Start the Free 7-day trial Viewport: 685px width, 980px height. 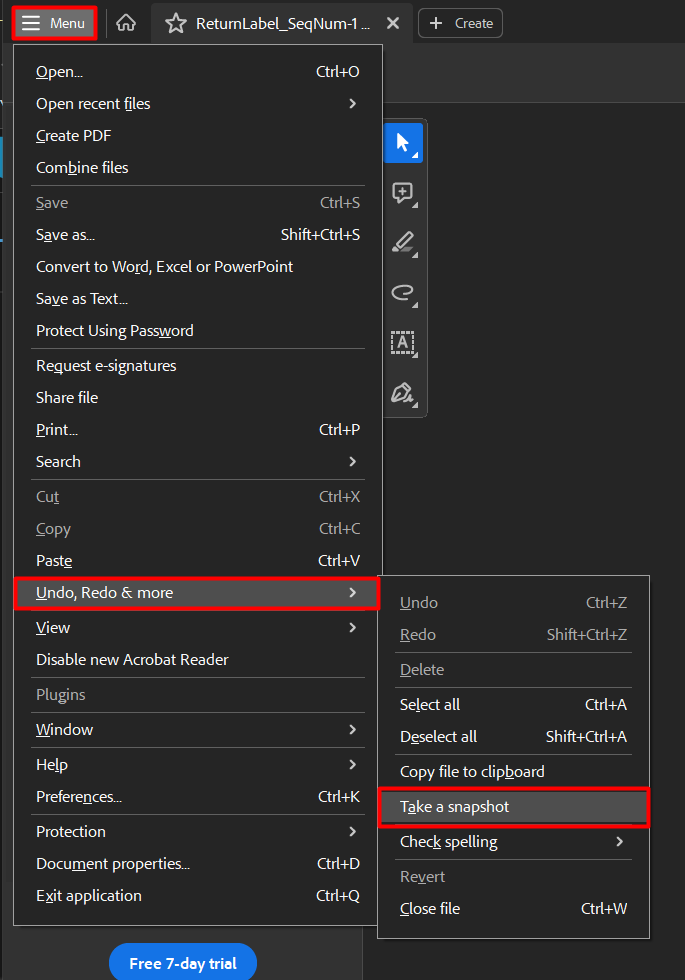(x=183, y=962)
